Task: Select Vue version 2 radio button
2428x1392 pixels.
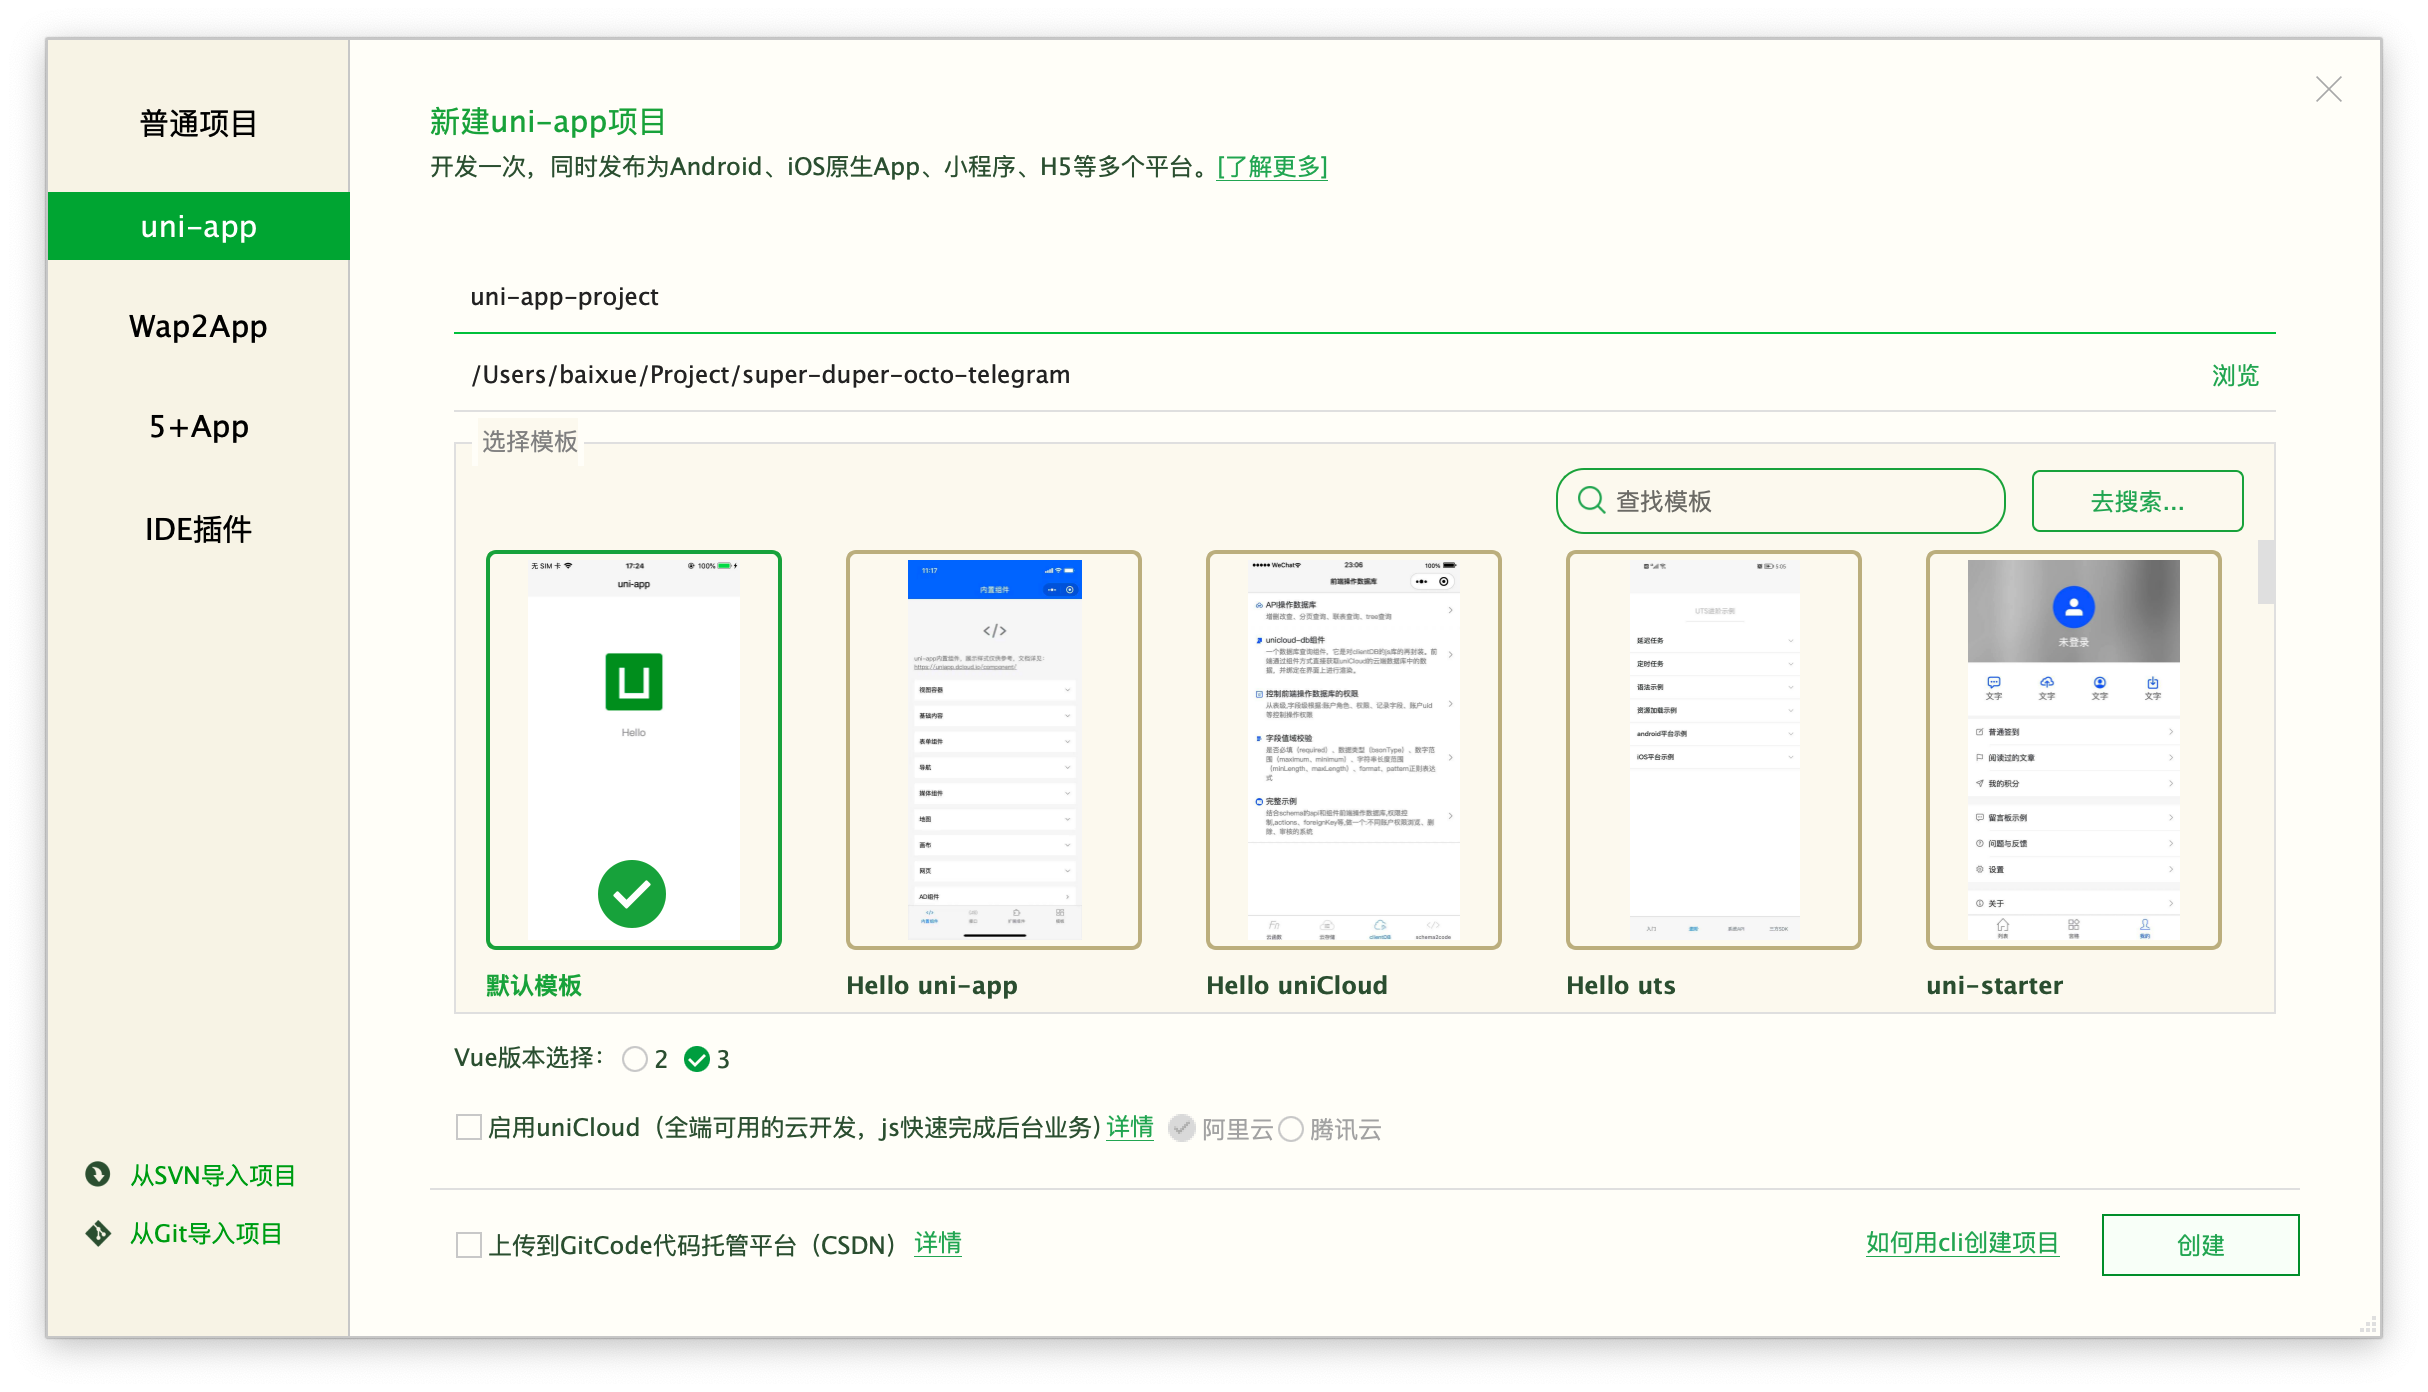Action: click(635, 1059)
